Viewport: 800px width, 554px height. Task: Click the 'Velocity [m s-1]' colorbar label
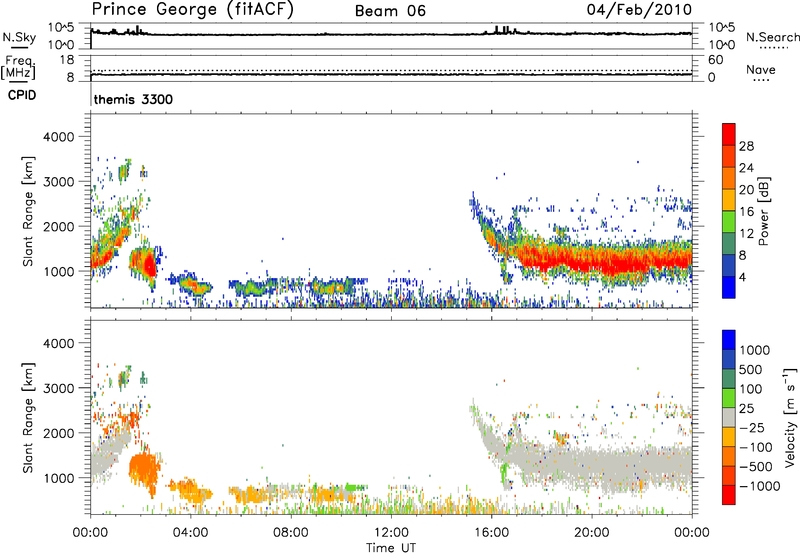pos(790,417)
